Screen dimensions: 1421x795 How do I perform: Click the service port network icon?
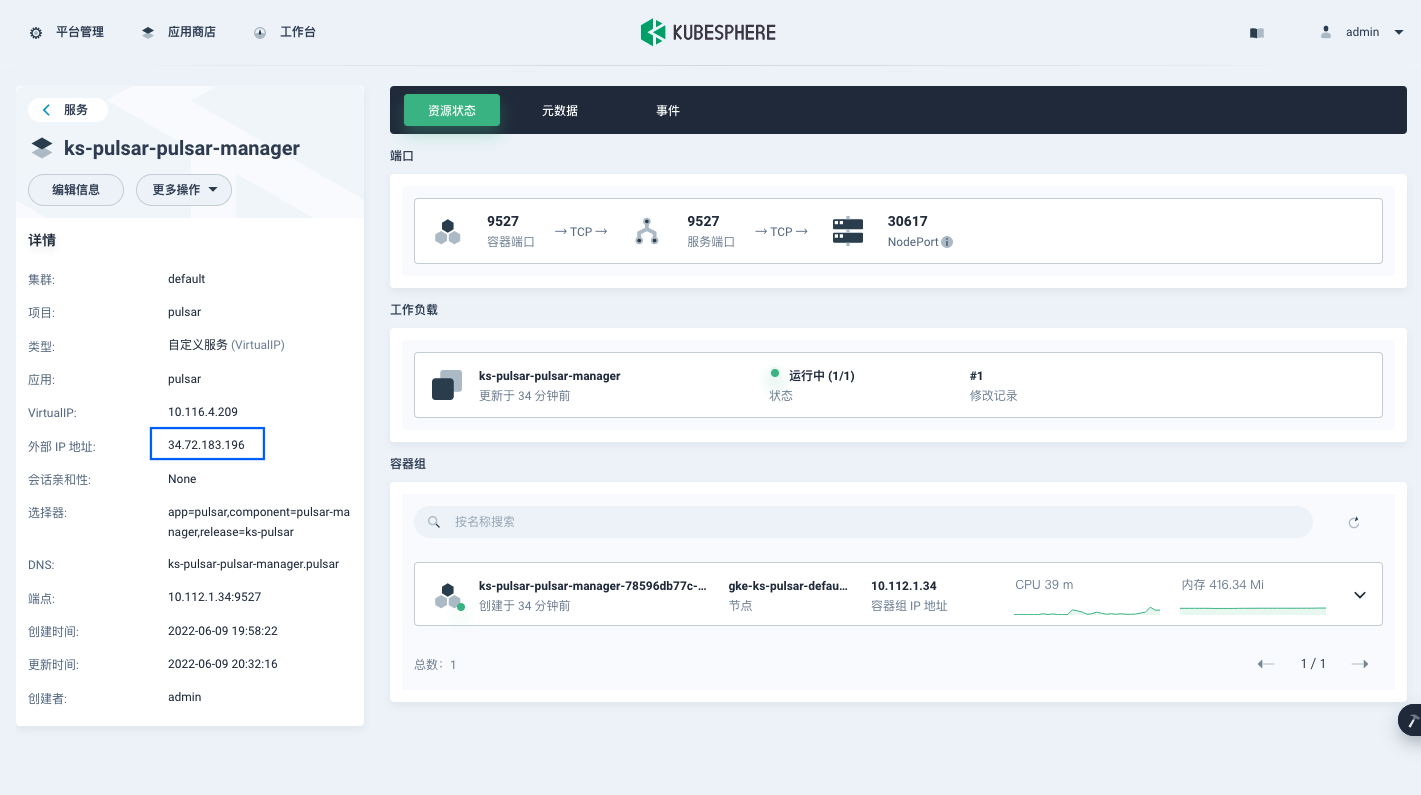pyautogui.click(x=648, y=231)
